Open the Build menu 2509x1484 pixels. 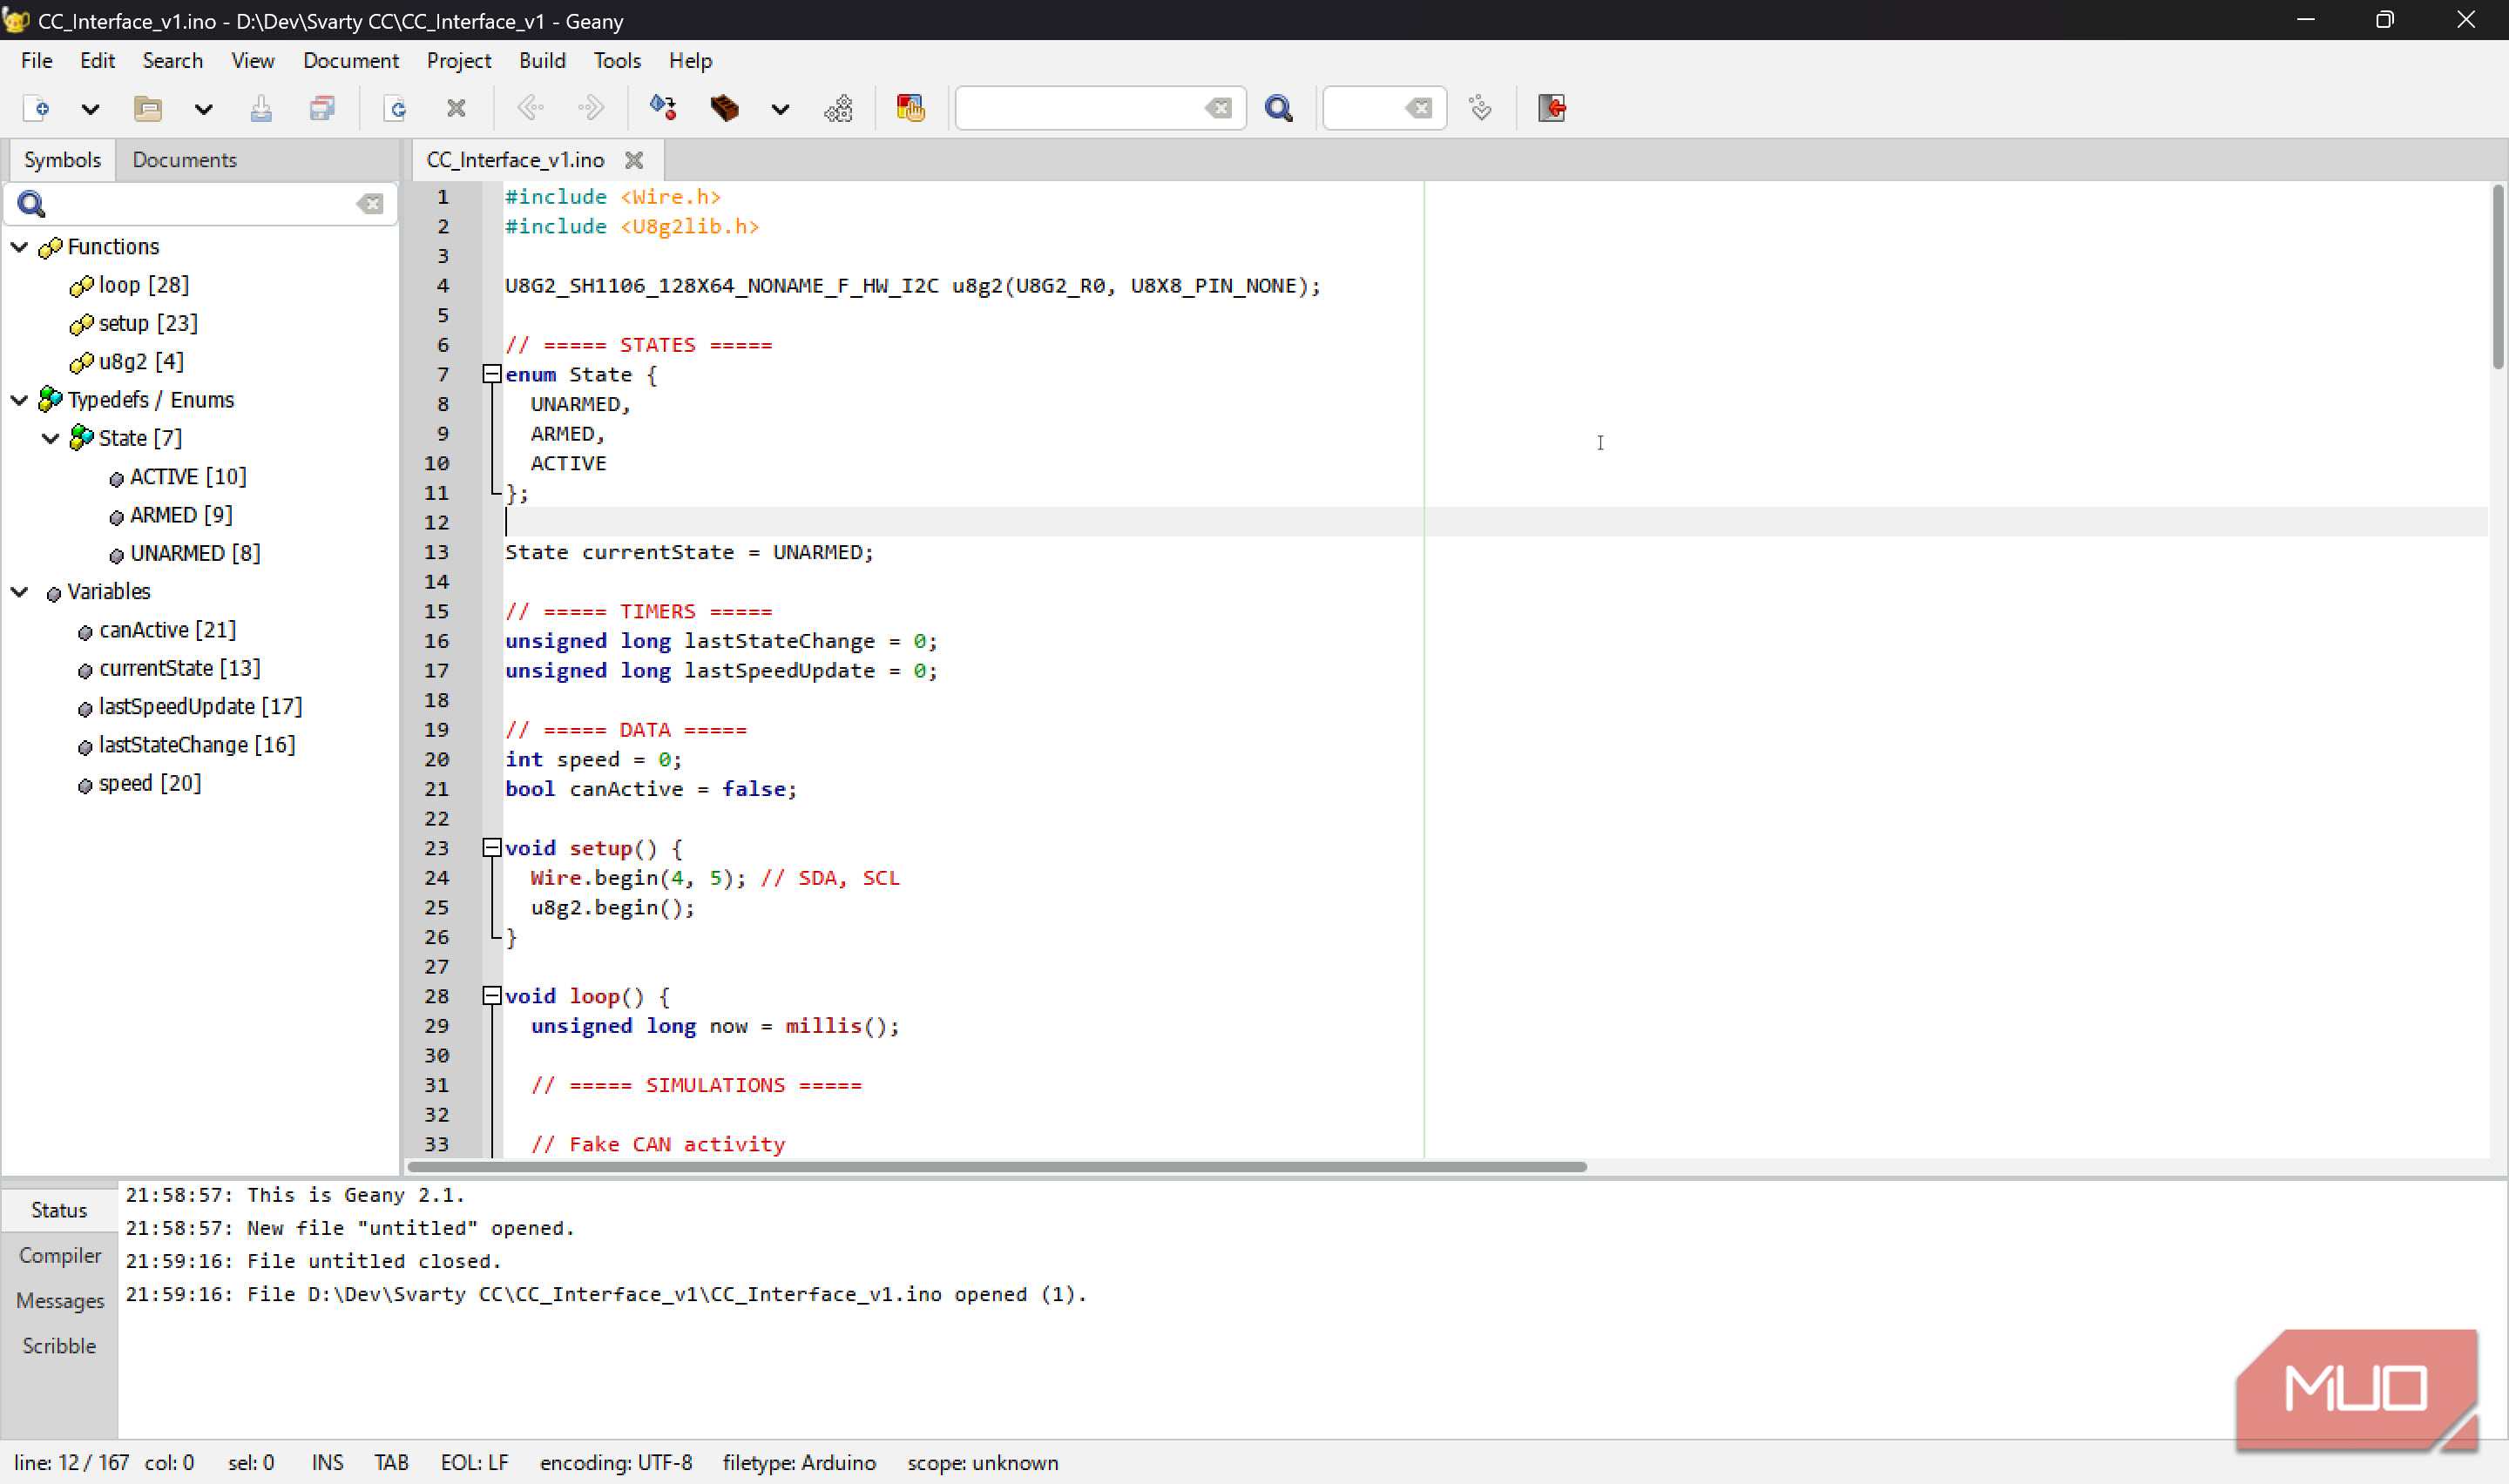tap(542, 61)
